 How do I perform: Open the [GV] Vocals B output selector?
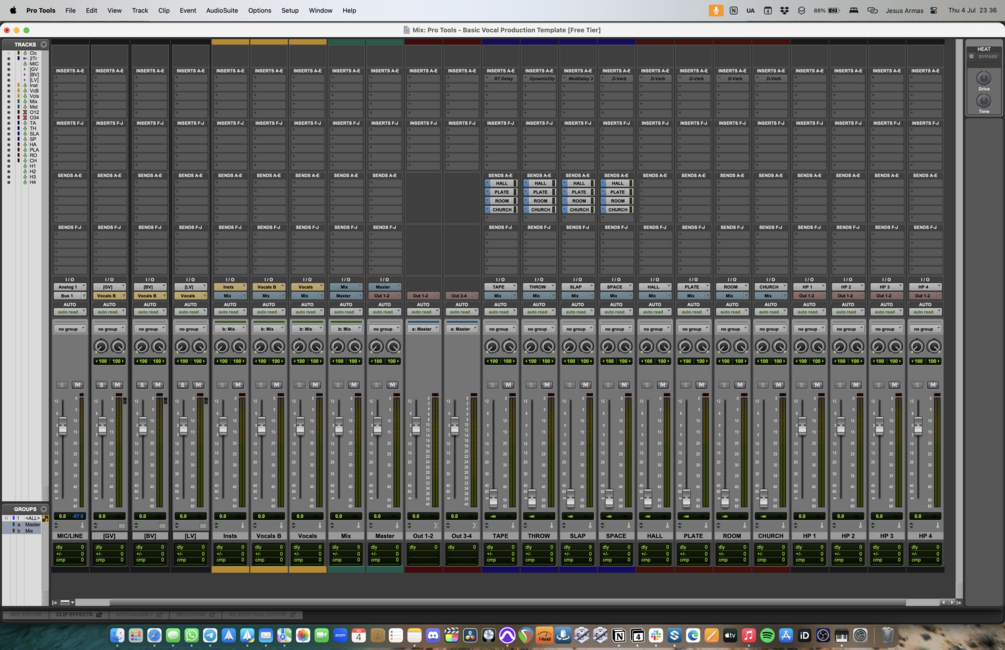(109, 296)
